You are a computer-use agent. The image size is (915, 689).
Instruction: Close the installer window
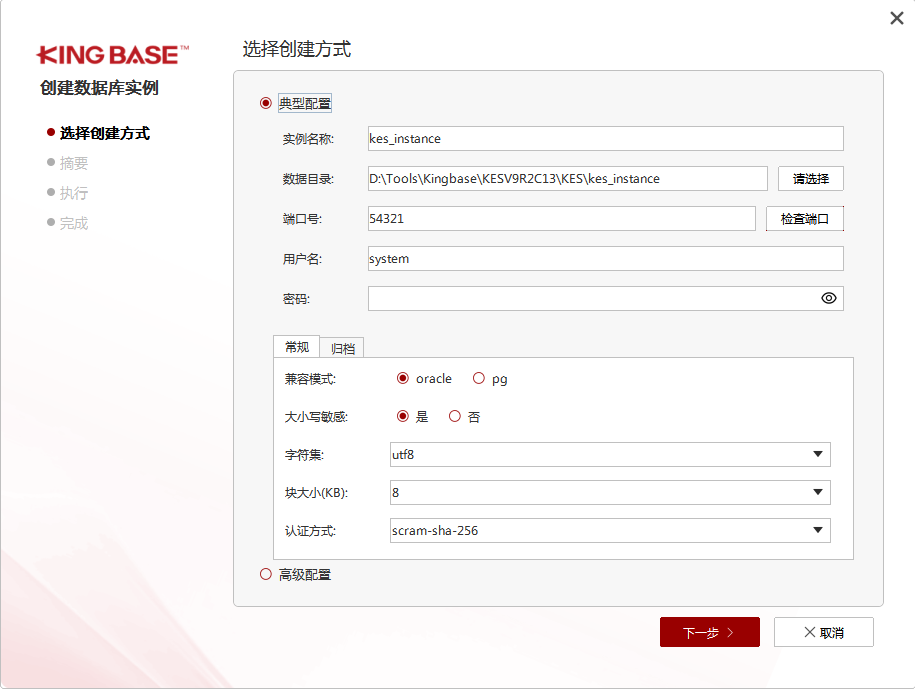pos(896,18)
